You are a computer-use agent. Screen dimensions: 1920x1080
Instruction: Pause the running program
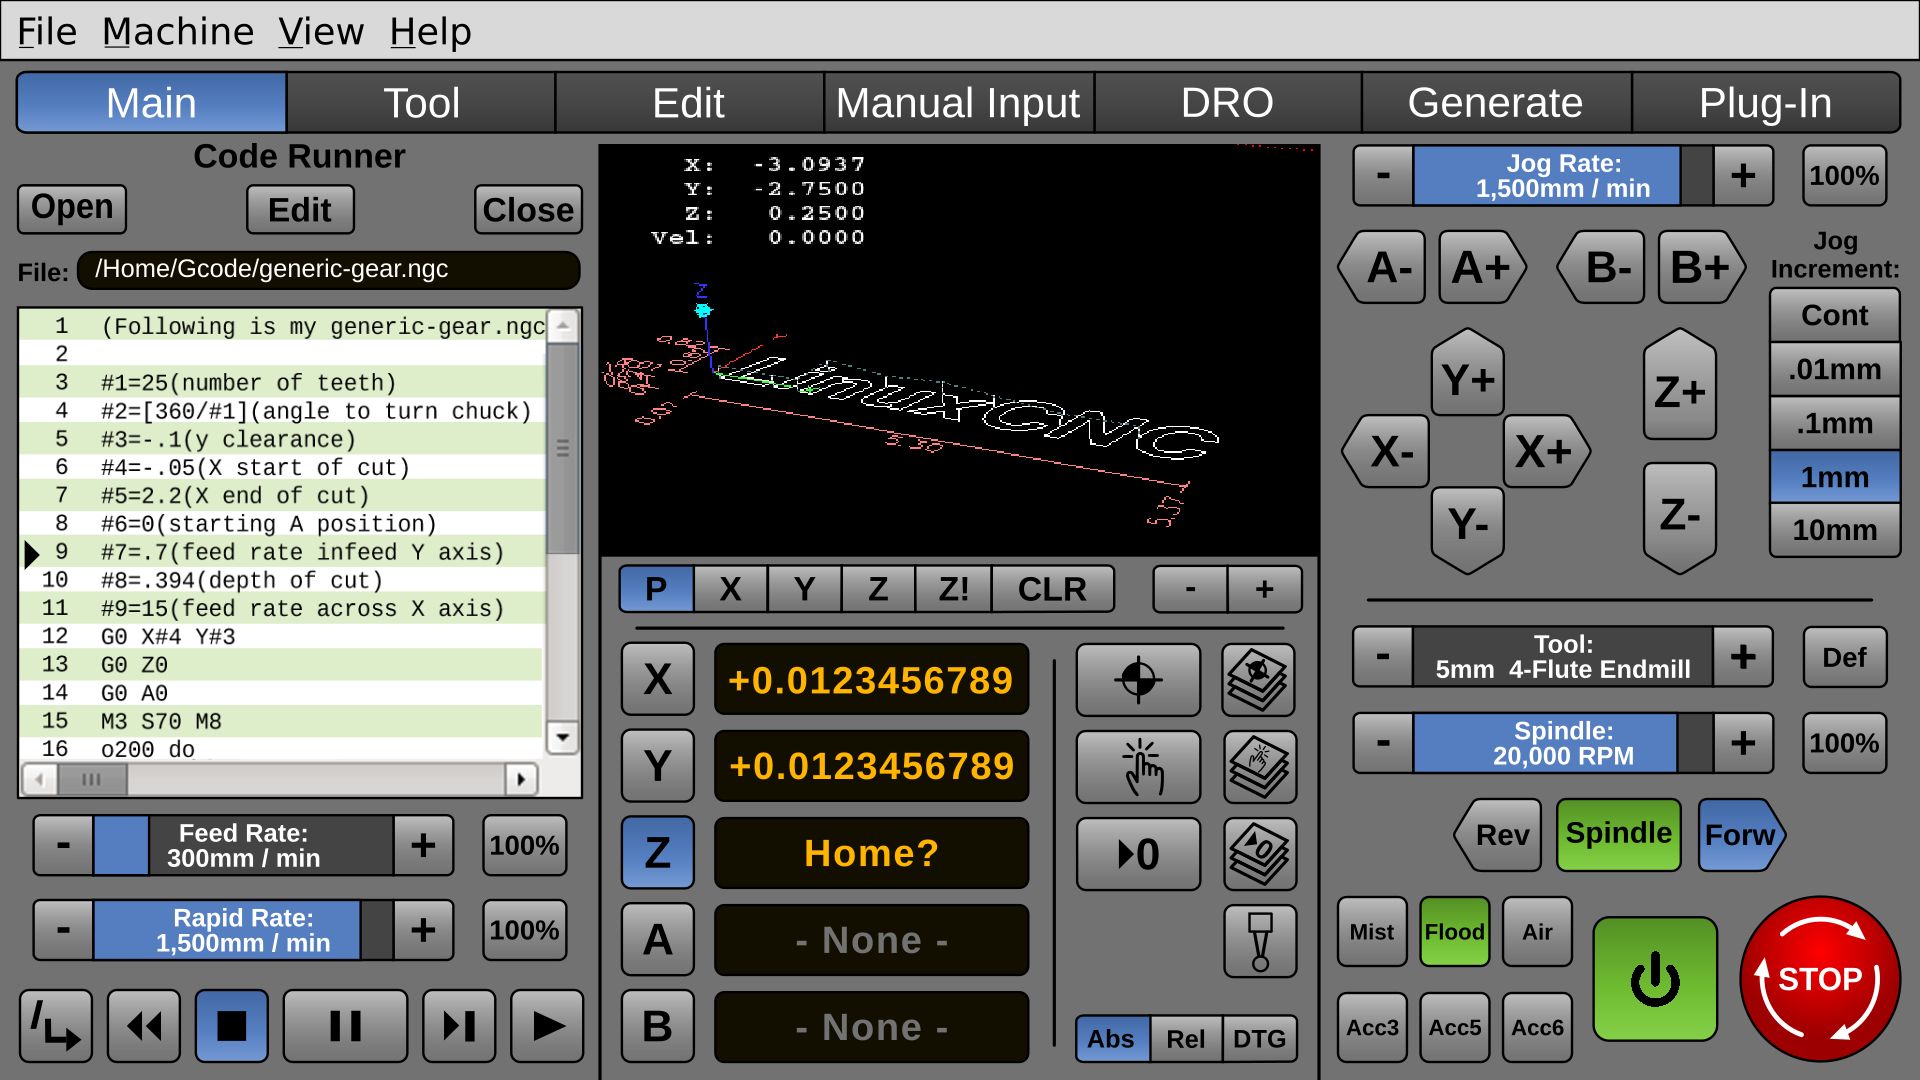(x=345, y=1026)
